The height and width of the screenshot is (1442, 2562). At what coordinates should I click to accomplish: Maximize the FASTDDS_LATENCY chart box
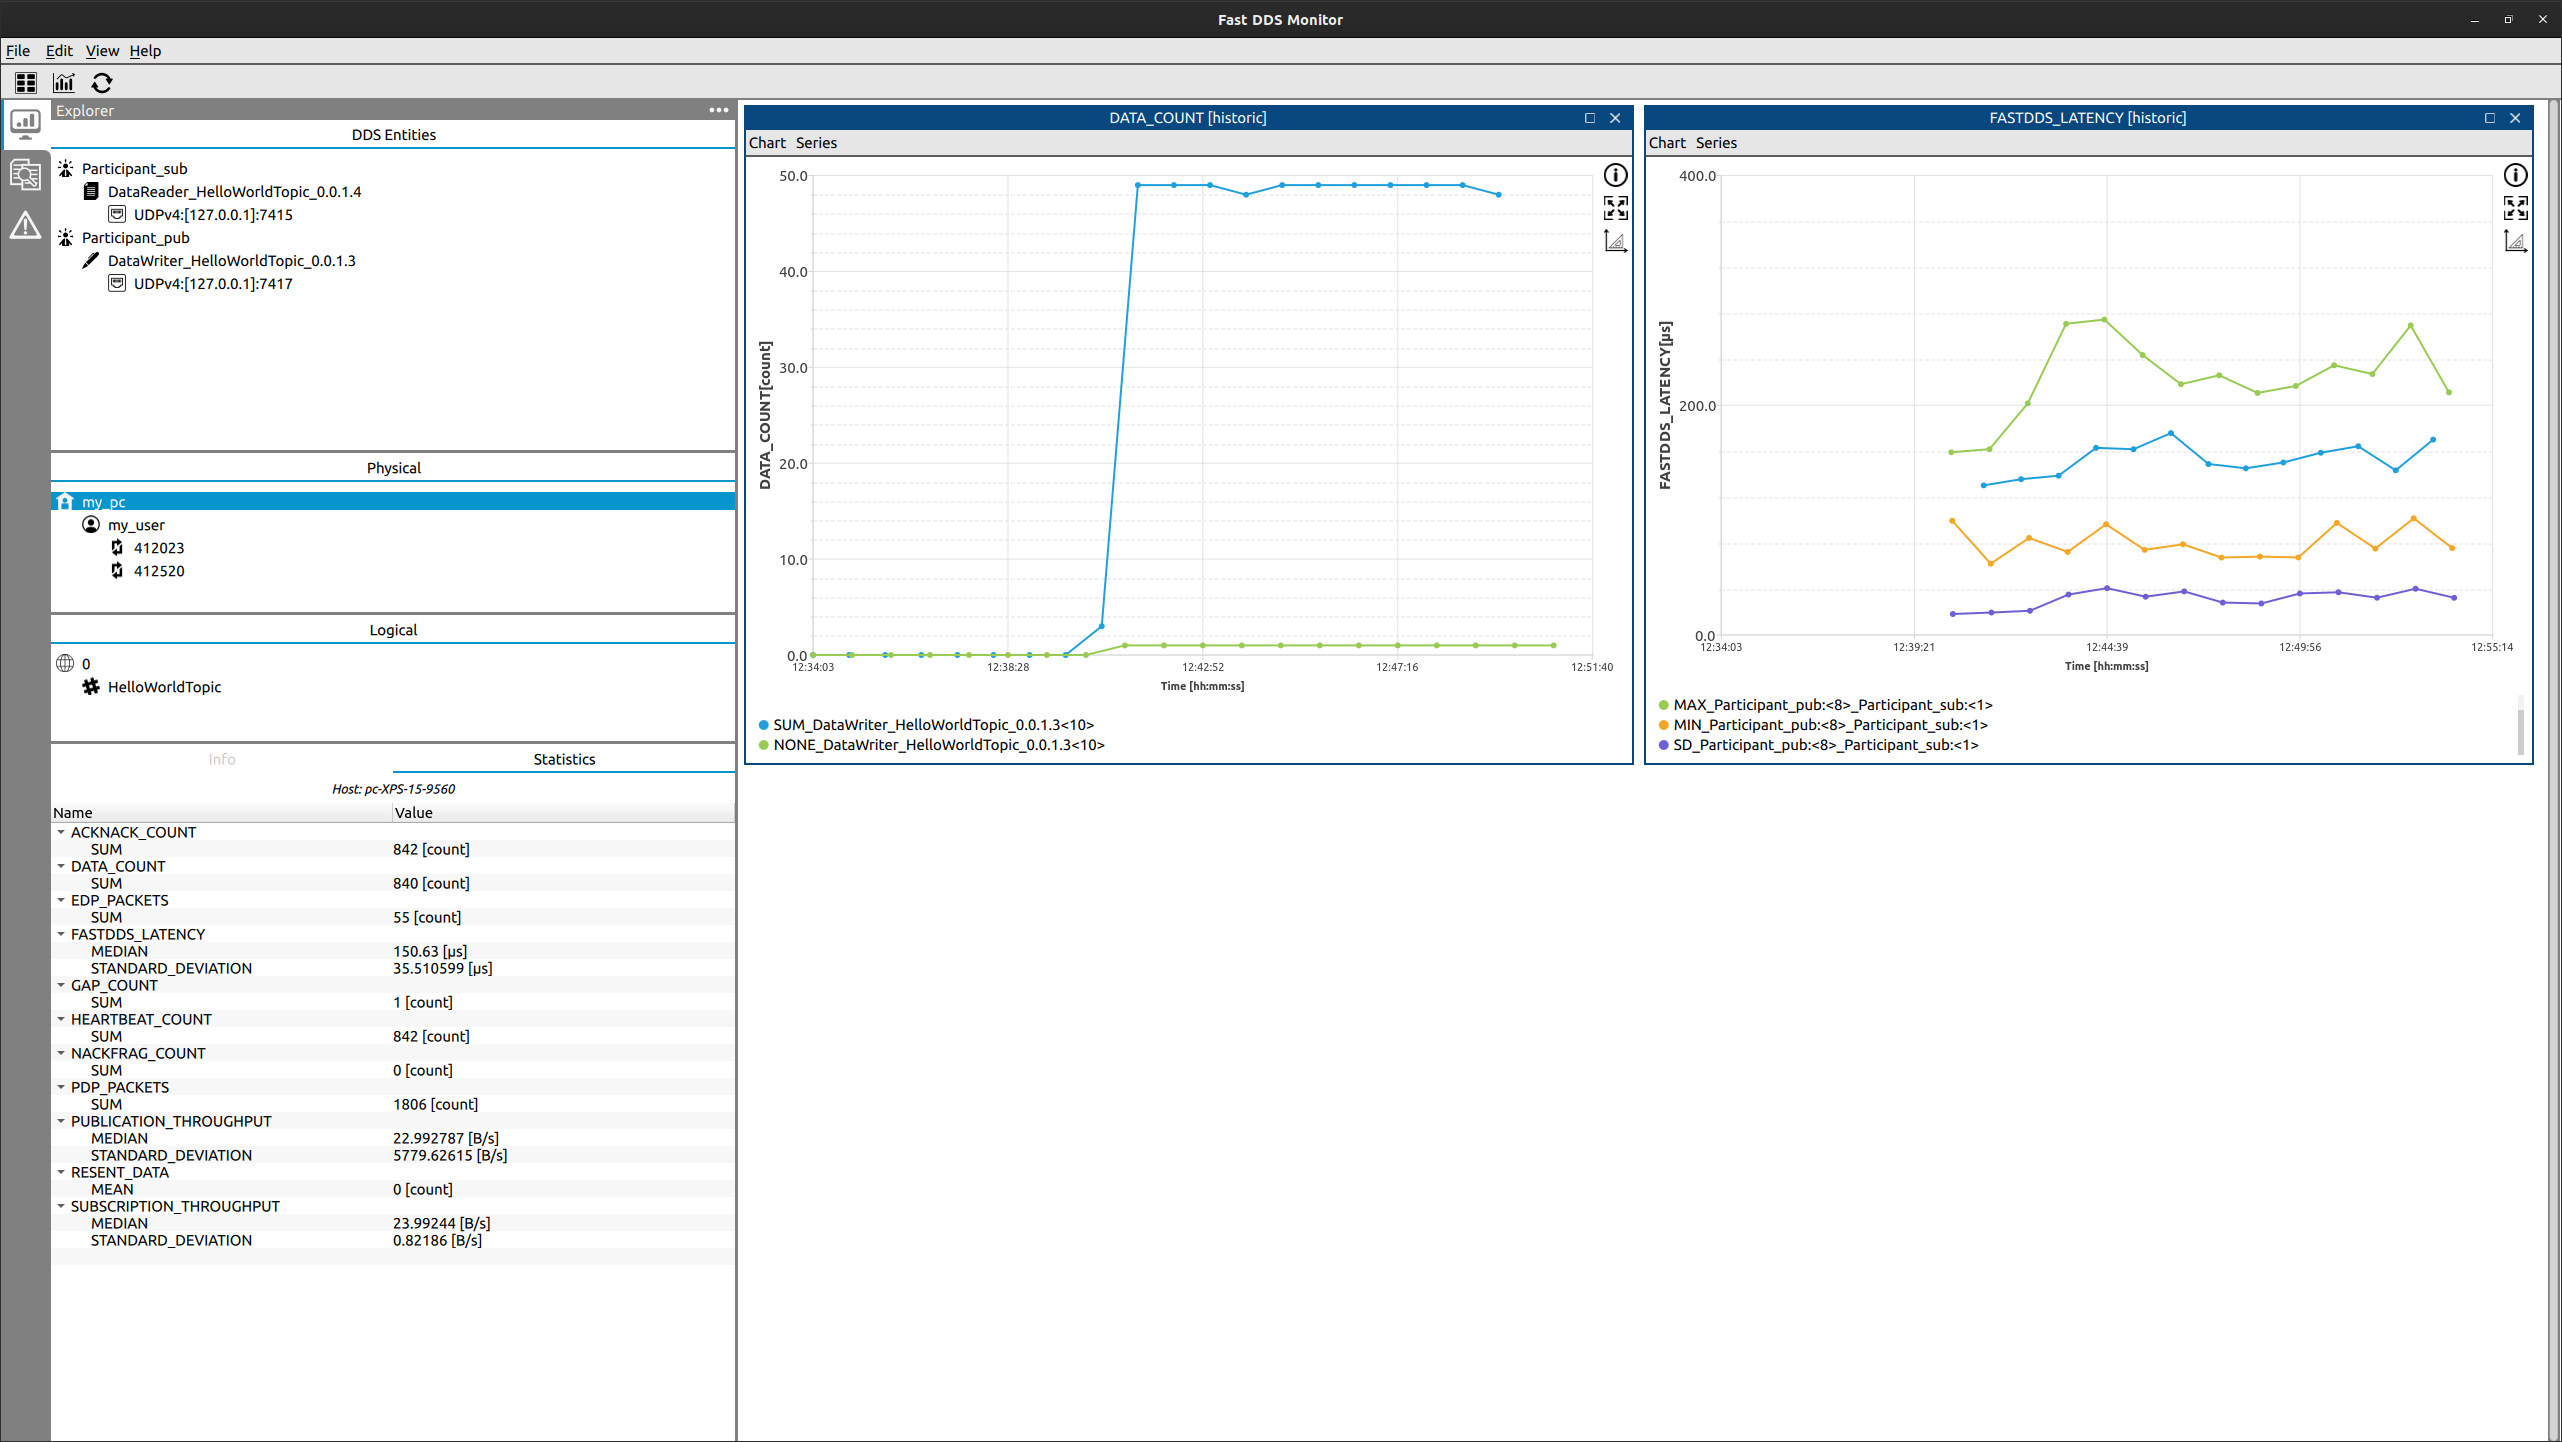tap(2490, 118)
